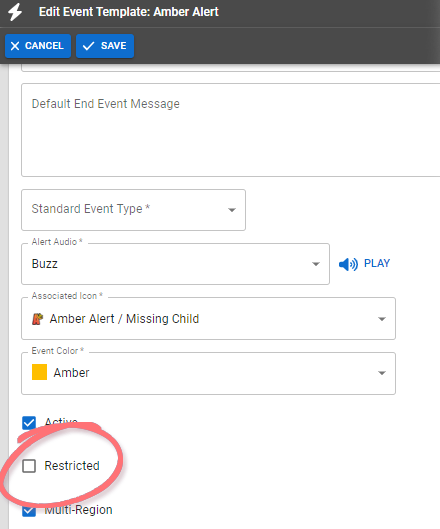
Task: Click the Restricted label text
Action: click(72, 466)
